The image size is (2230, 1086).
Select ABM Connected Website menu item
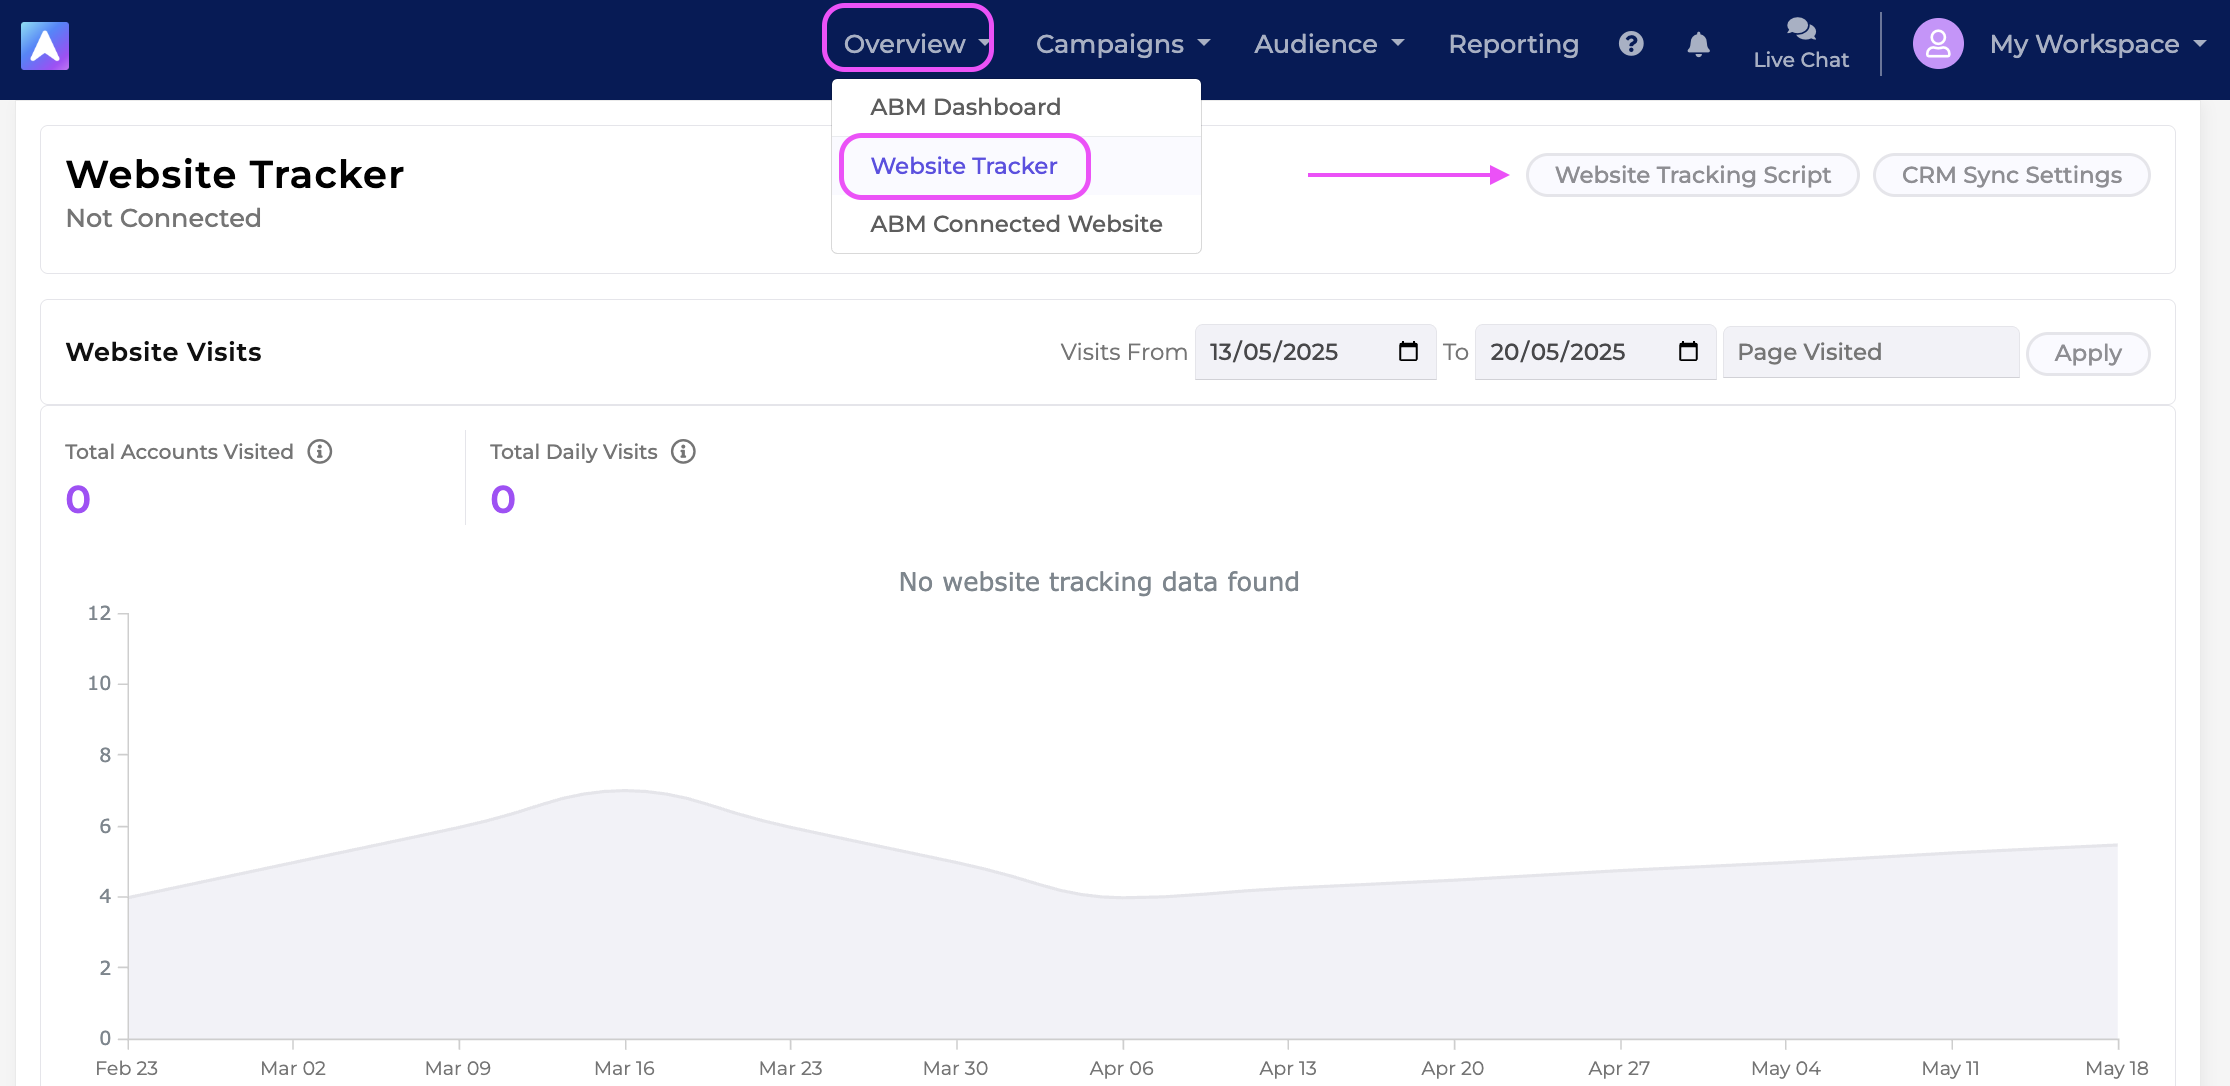pyautogui.click(x=1016, y=224)
